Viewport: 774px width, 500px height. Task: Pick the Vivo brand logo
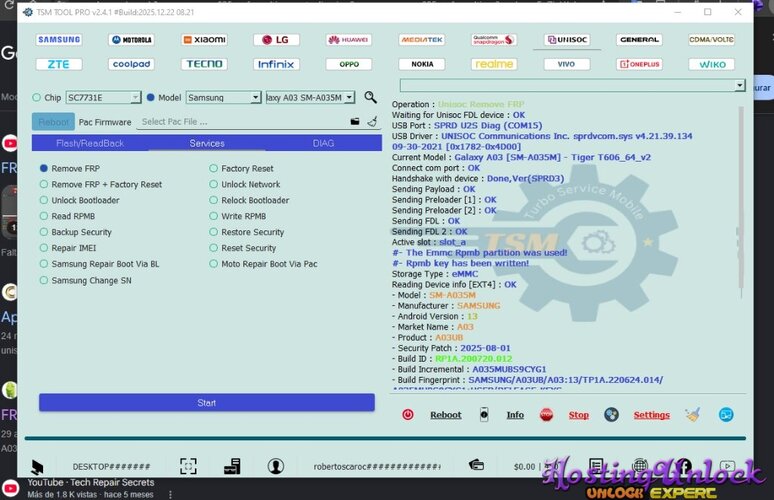(567, 64)
